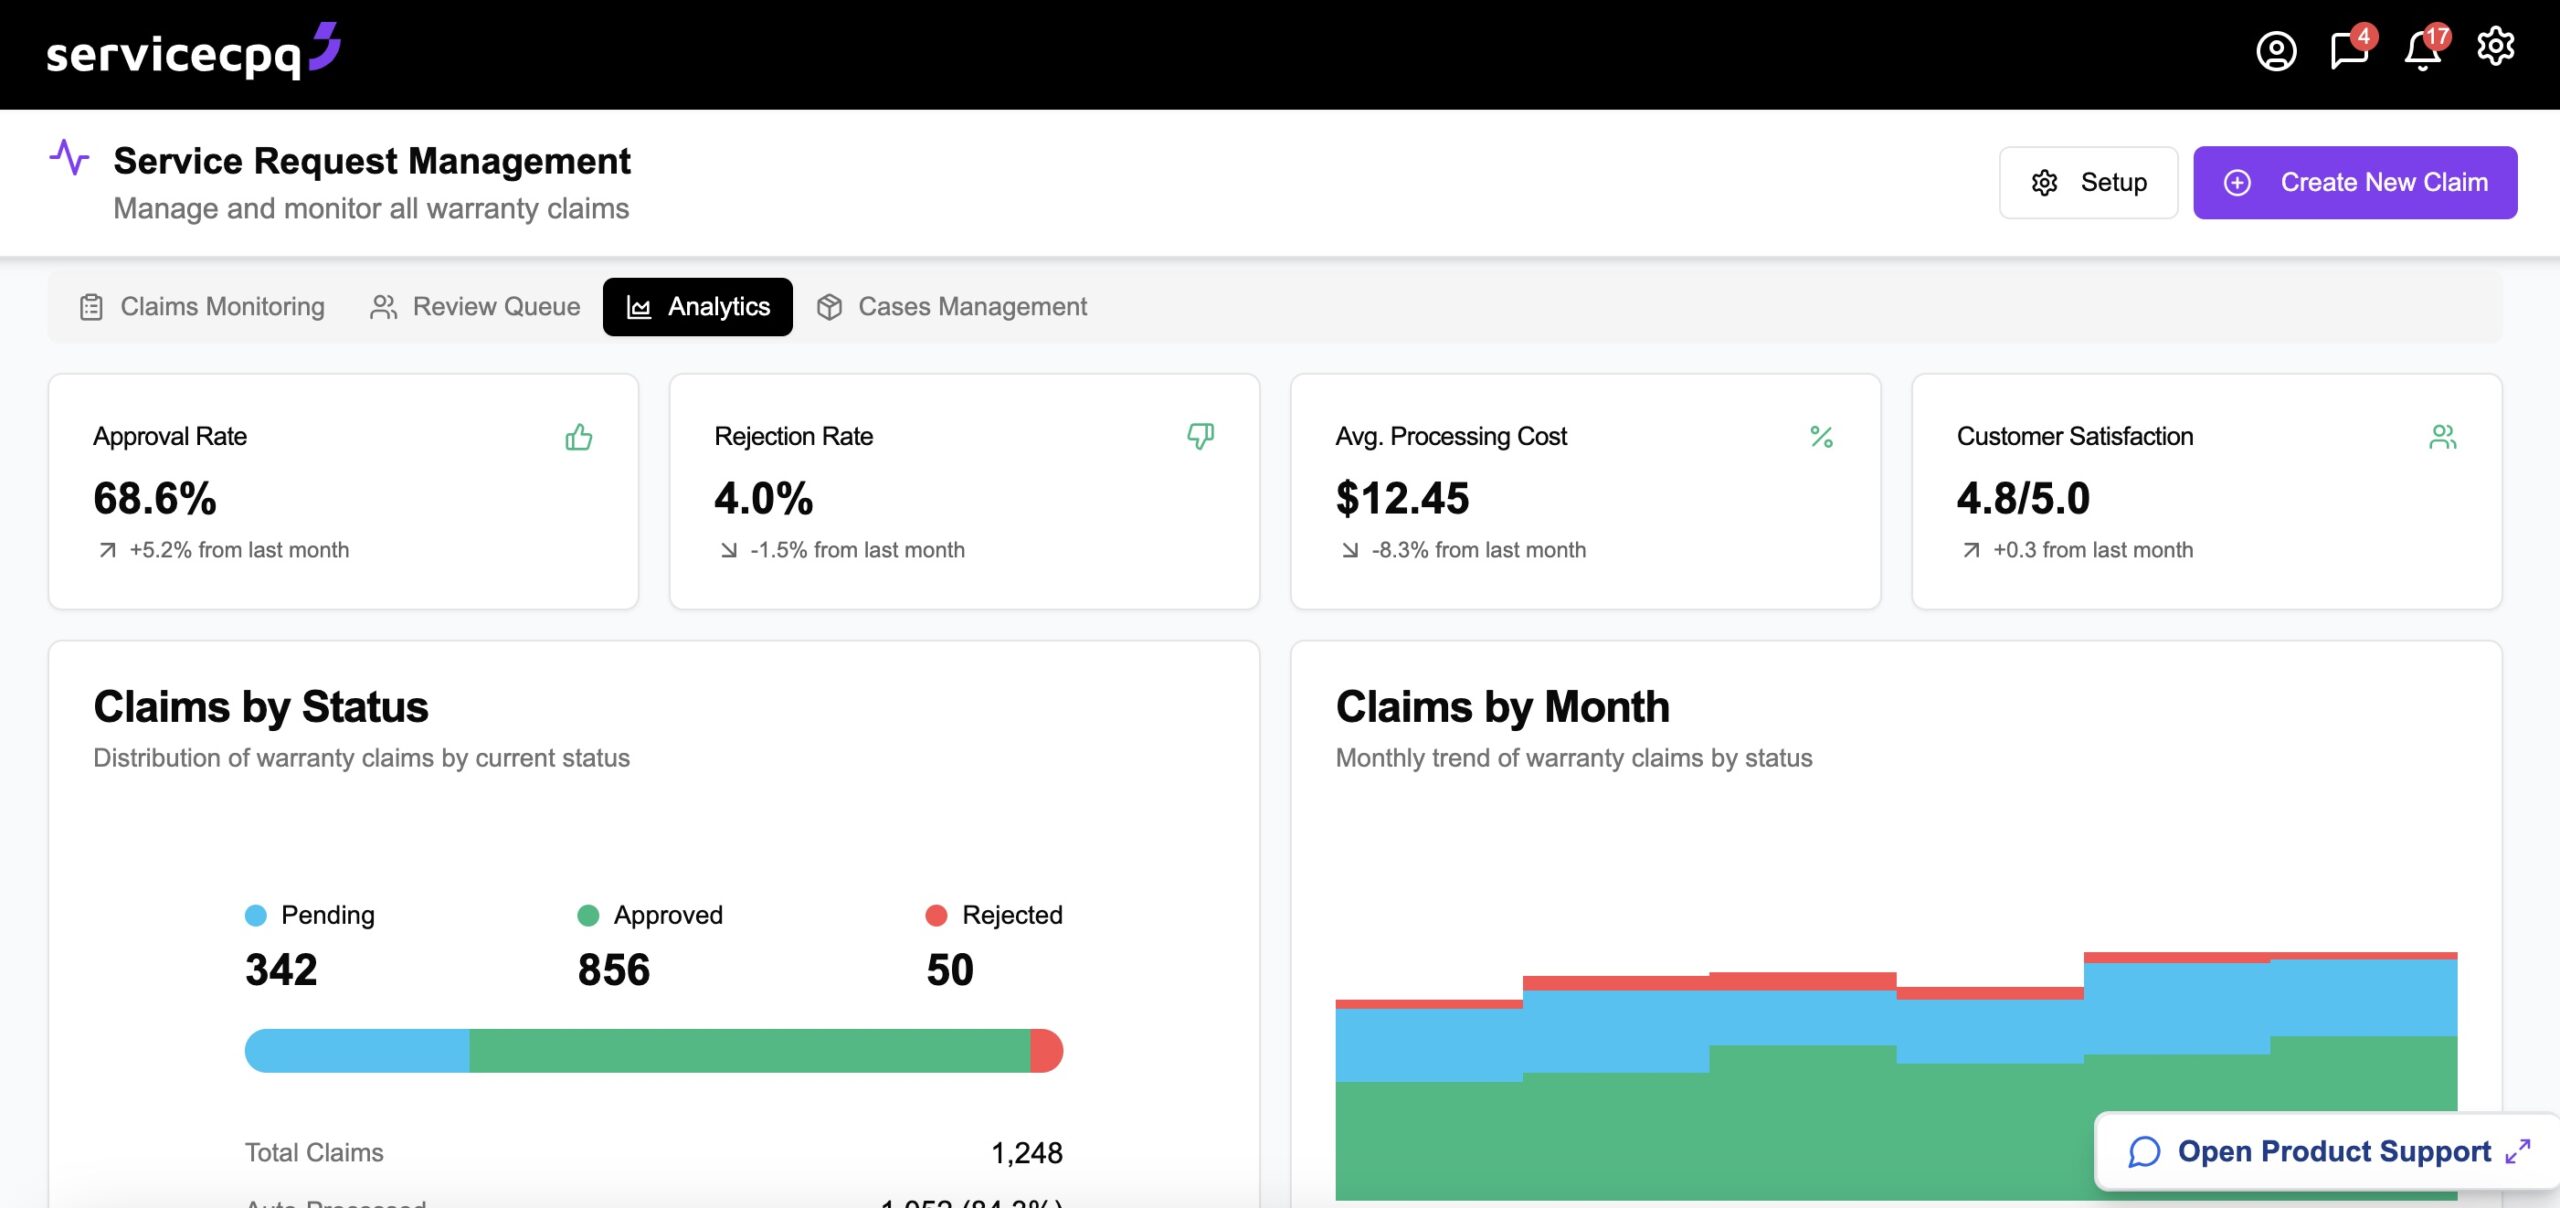This screenshot has height=1208, width=2560.
Task: Click the Claims by Month stacked chart
Action: [x=1896, y=1076]
